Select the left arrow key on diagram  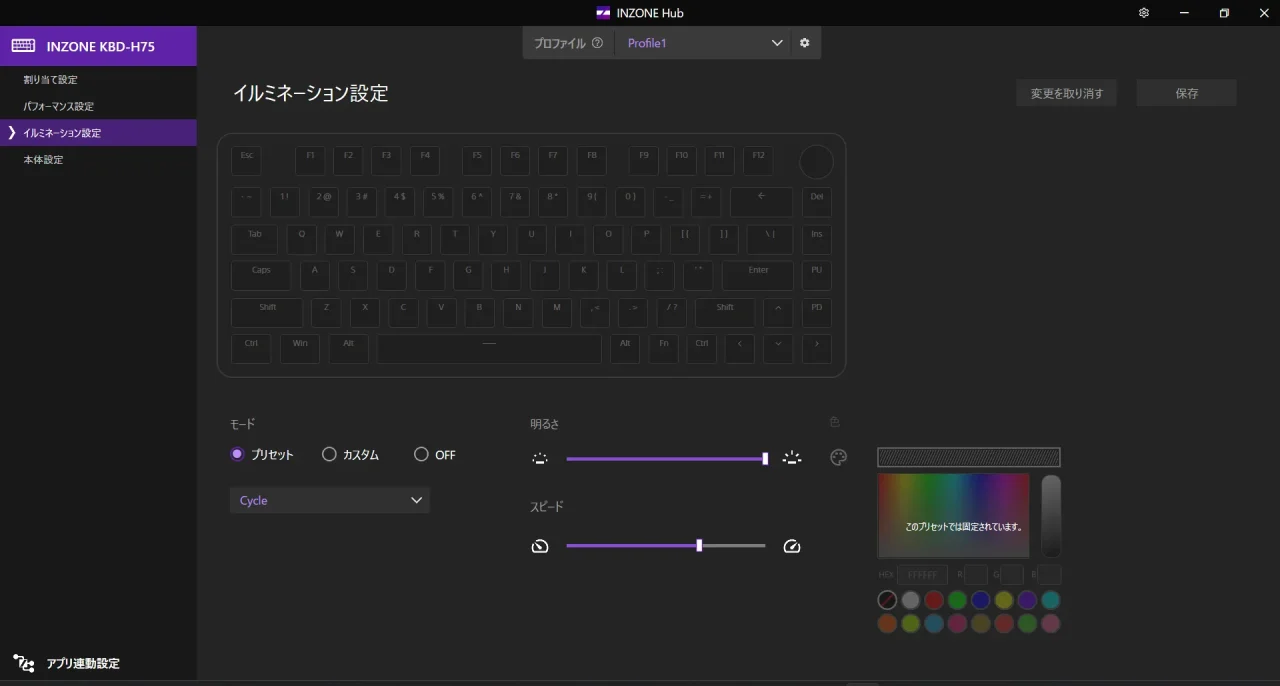(x=740, y=348)
